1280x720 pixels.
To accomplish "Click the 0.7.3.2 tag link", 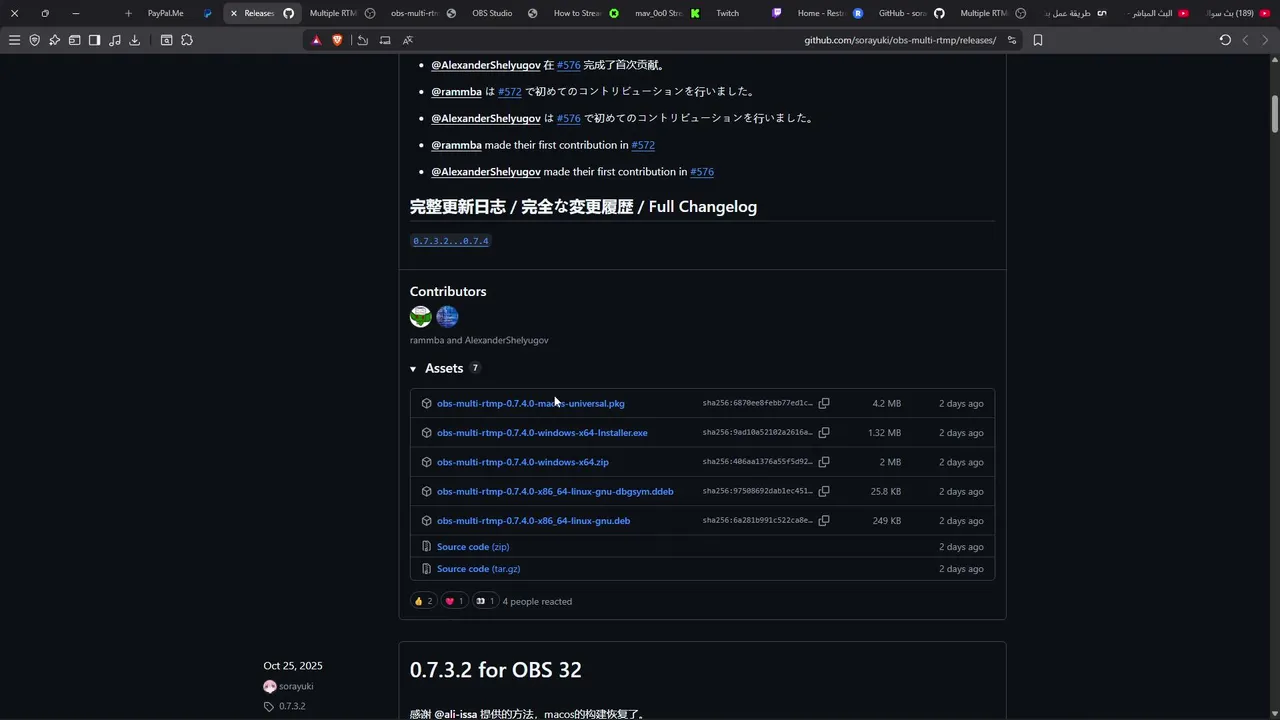I will pyautogui.click(x=292, y=706).
